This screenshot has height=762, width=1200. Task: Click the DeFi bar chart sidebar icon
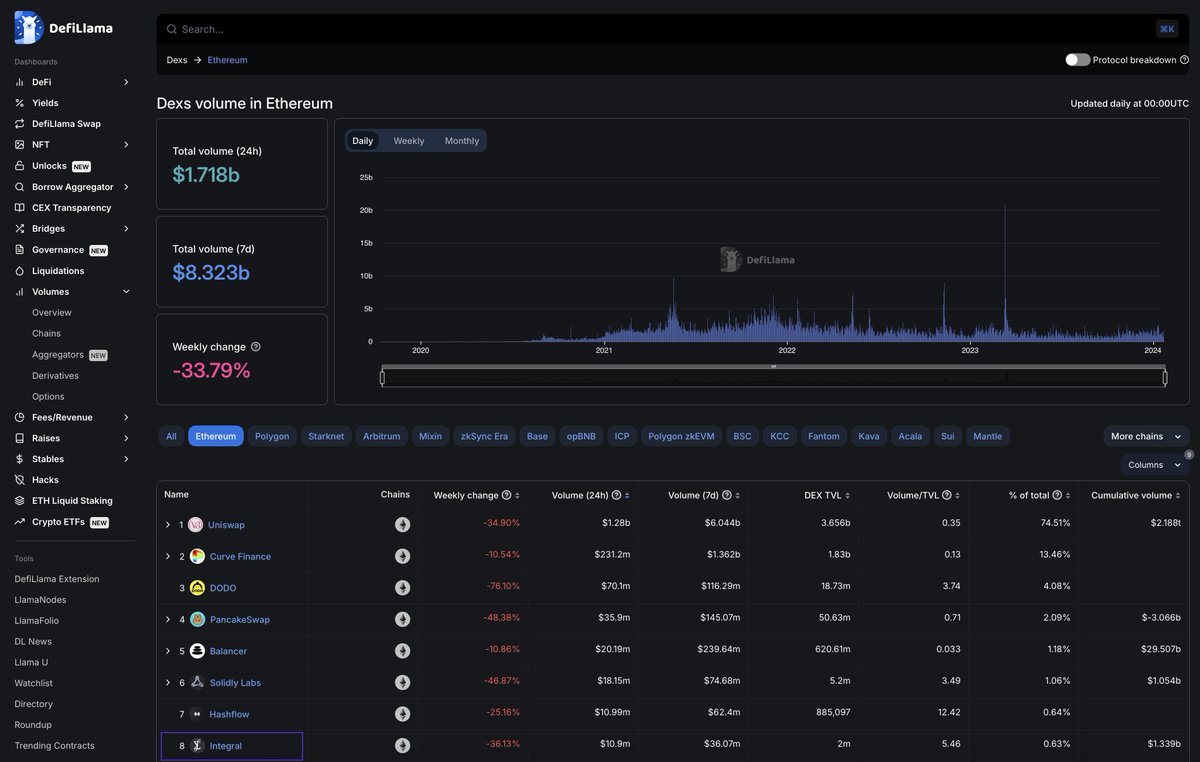tap(20, 82)
